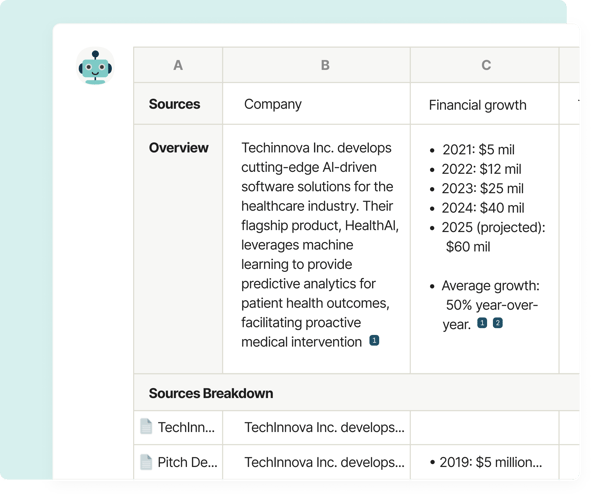Open the Pitch De... source file name
Image resolution: width=595 pixels, height=499 pixels.
point(187,462)
